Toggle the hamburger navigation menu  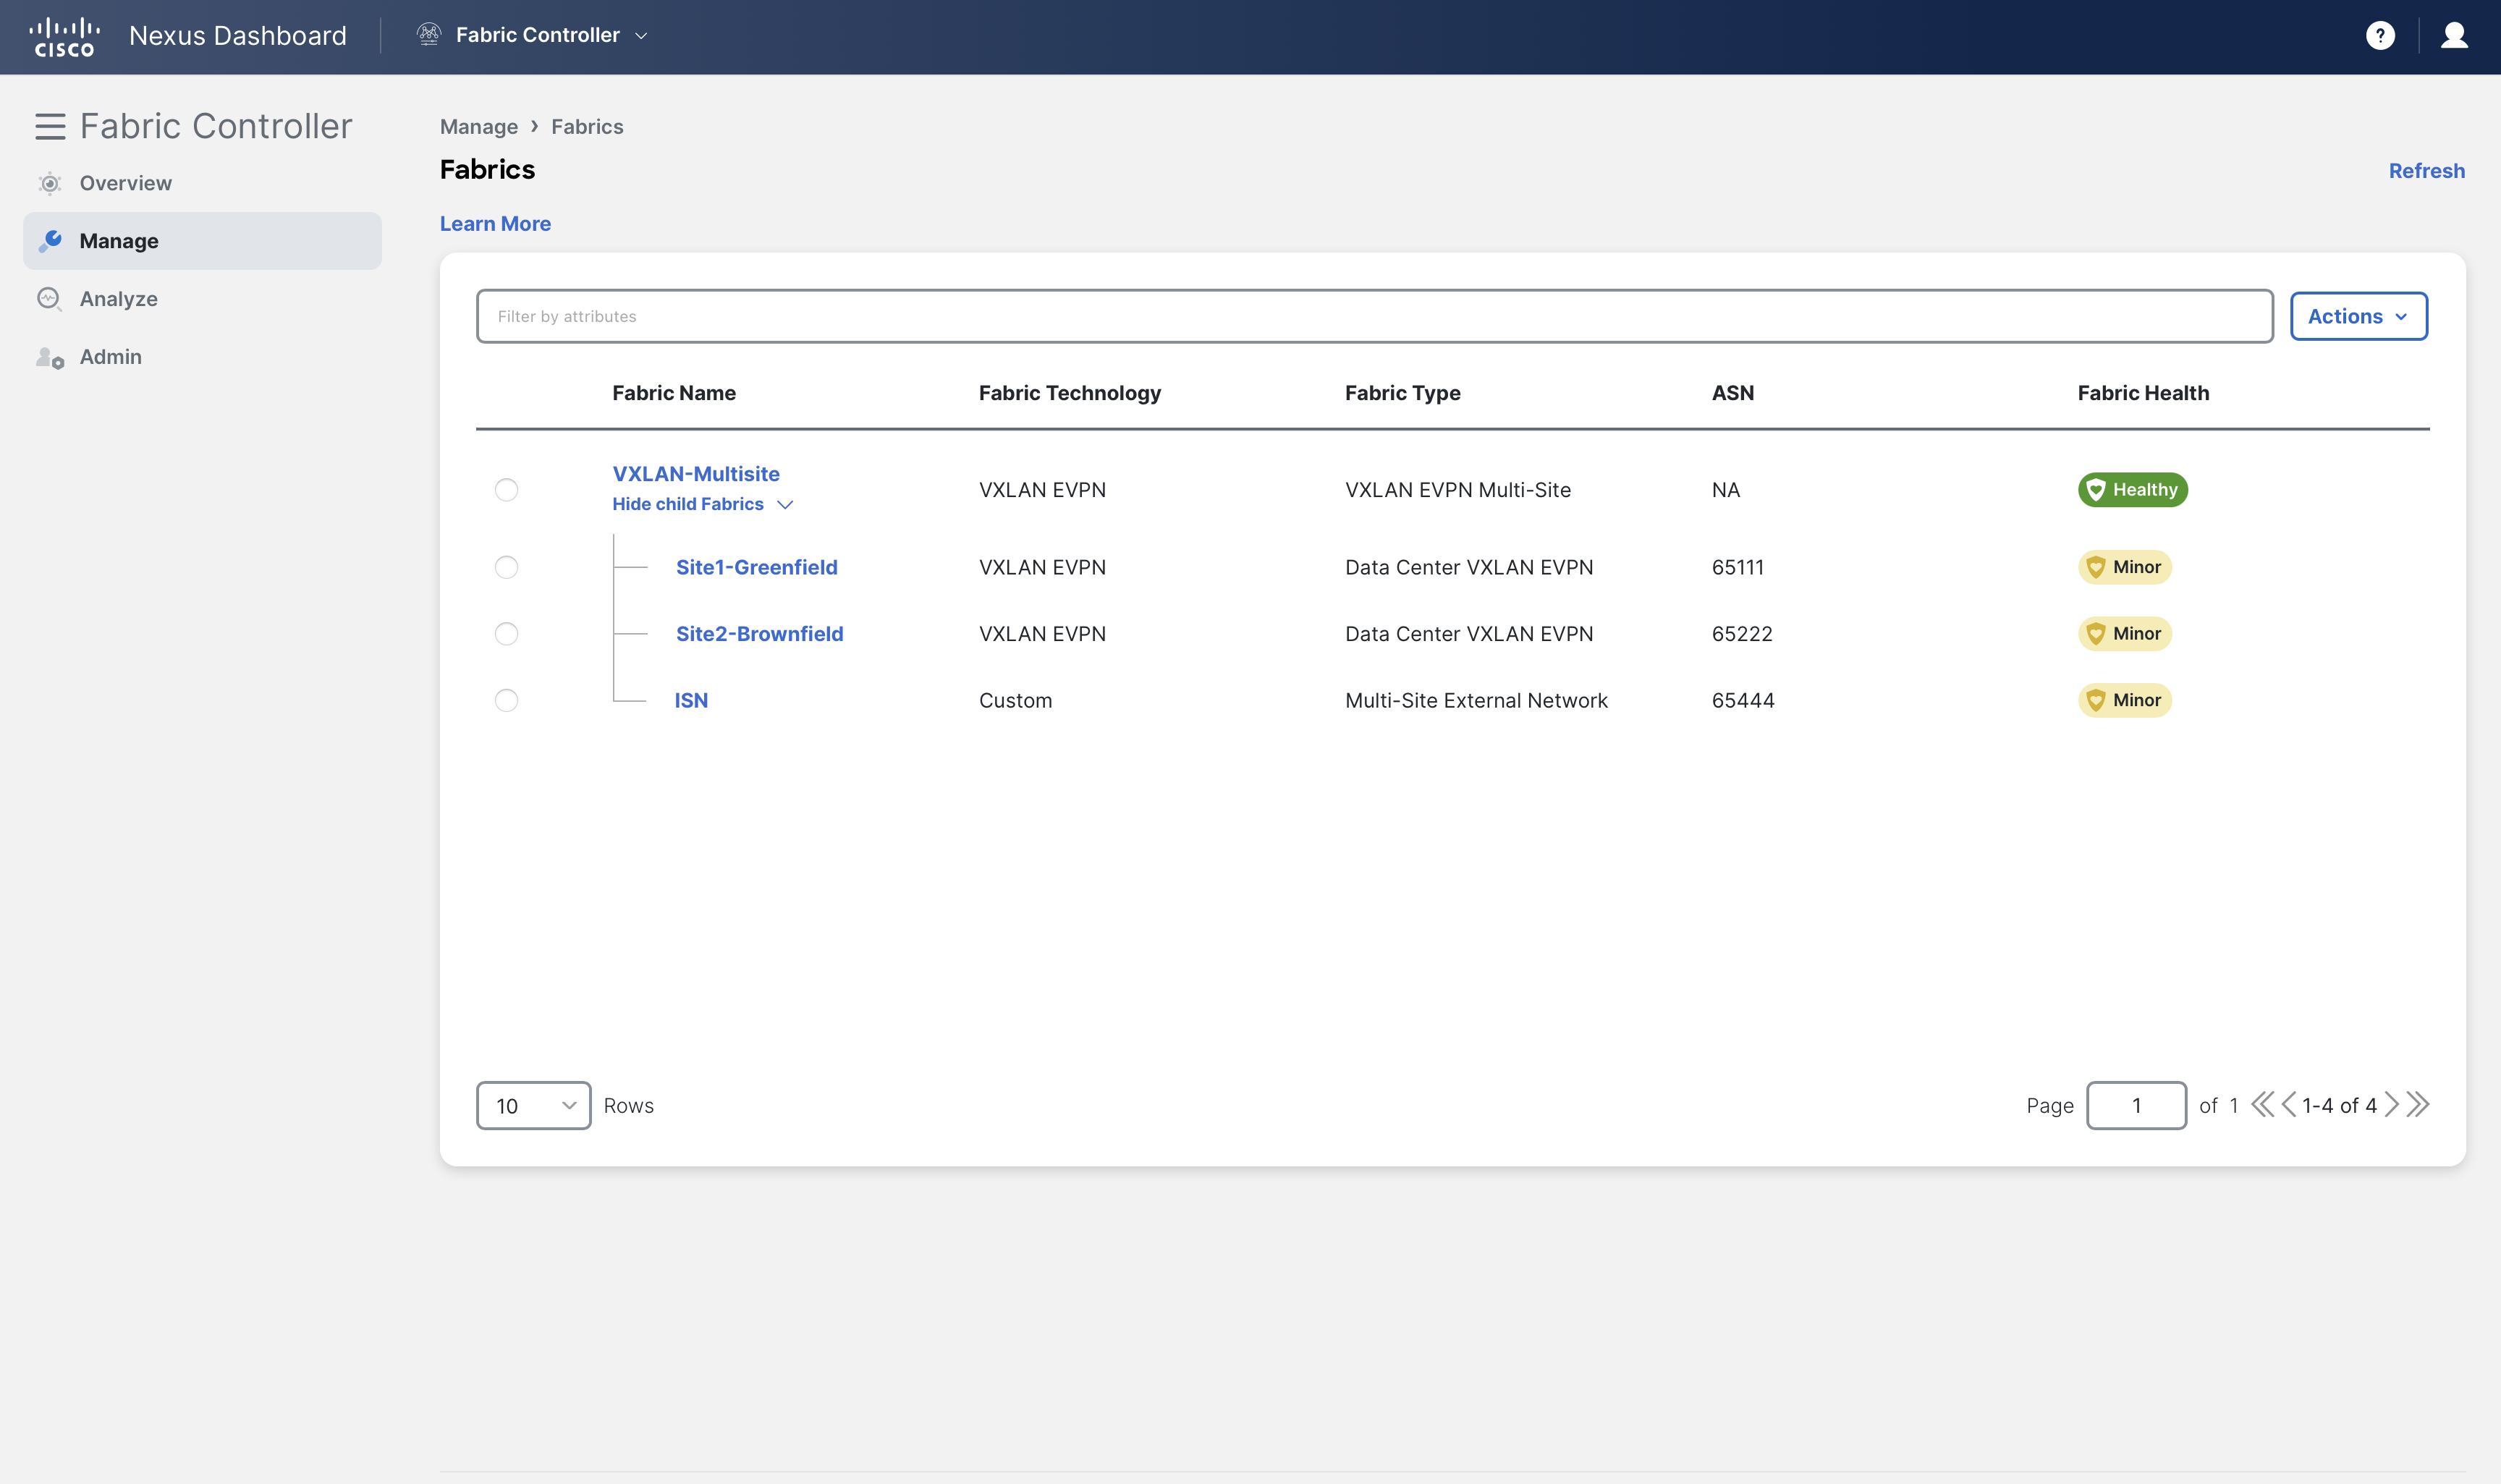50,127
